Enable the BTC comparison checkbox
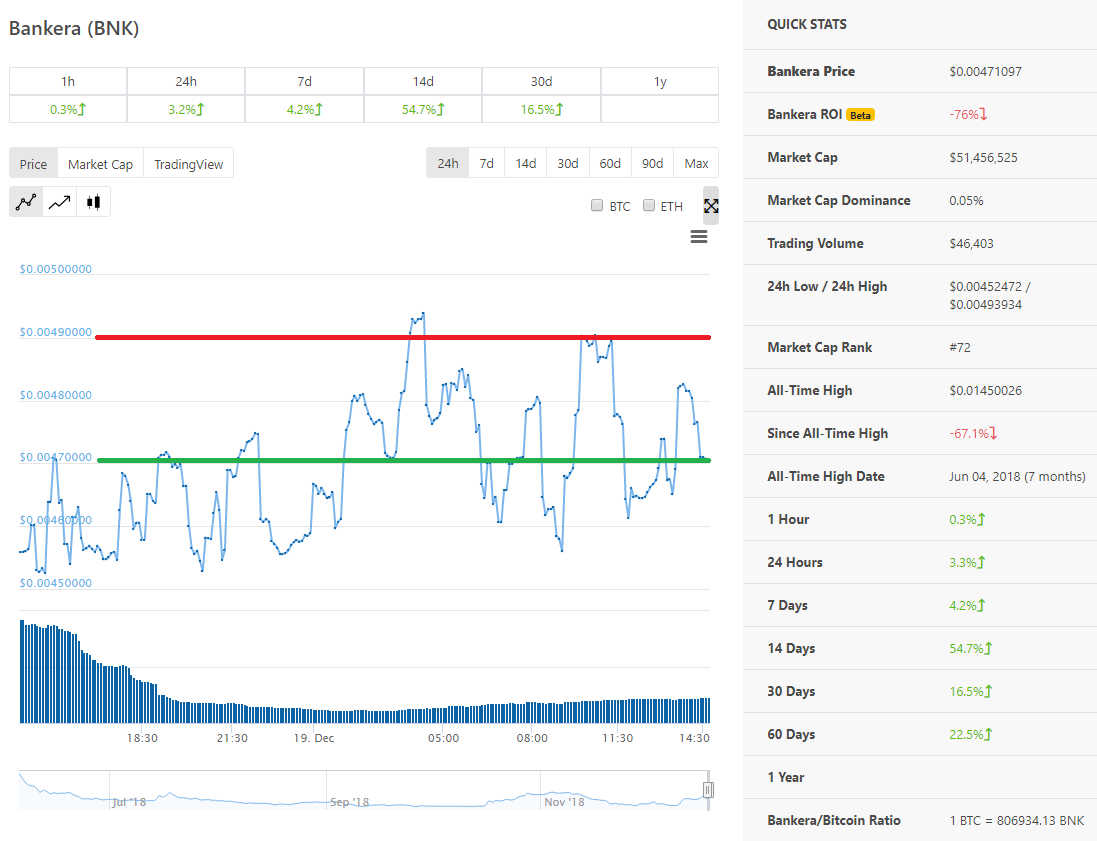Image resolution: width=1097 pixels, height=841 pixels. coord(597,205)
